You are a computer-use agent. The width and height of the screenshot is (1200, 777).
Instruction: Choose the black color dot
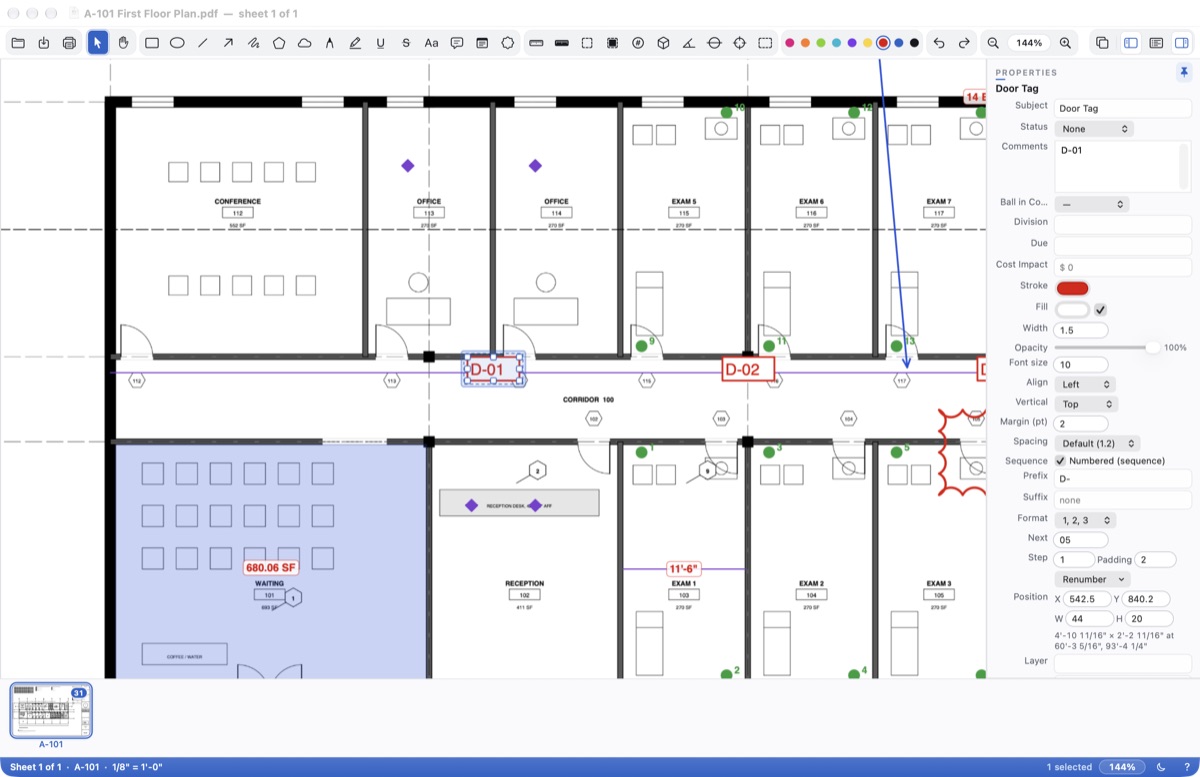point(914,43)
